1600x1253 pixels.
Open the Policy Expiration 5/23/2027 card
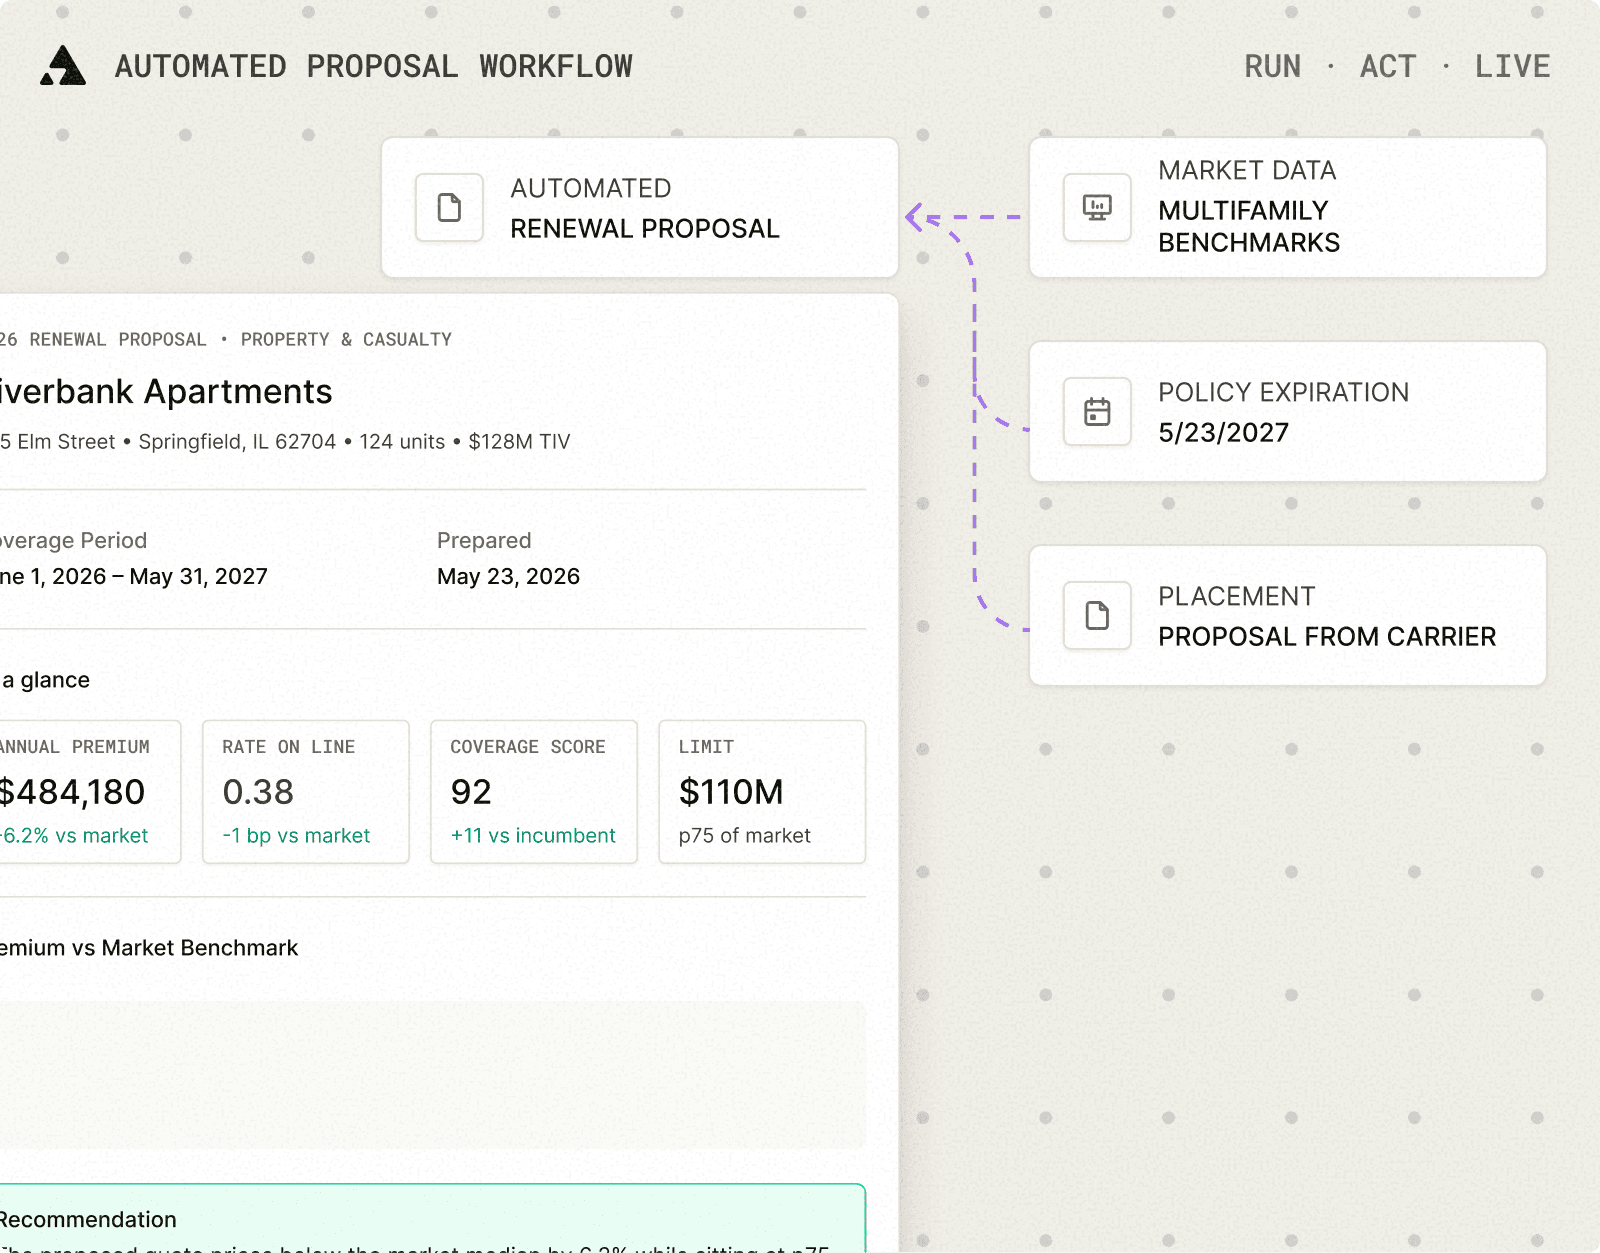click(x=1288, y=412)
